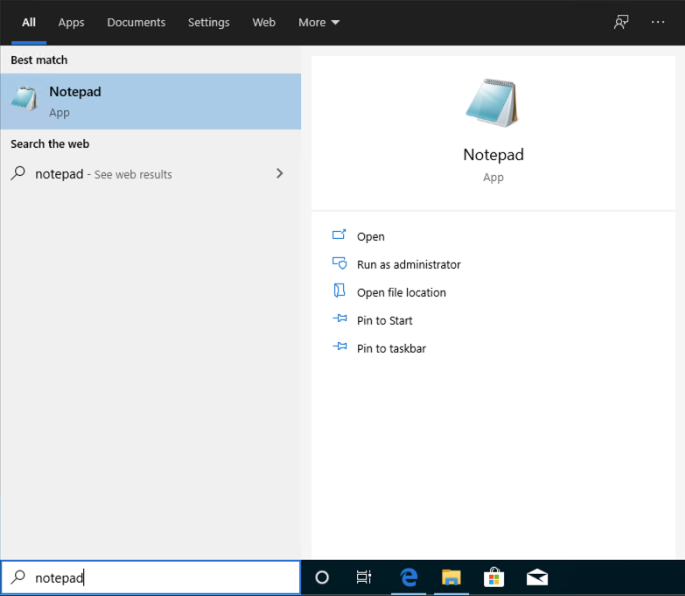The image size is (685, 596).
Task: Click the magnifier icon beside web result
Action: [18, 173]
